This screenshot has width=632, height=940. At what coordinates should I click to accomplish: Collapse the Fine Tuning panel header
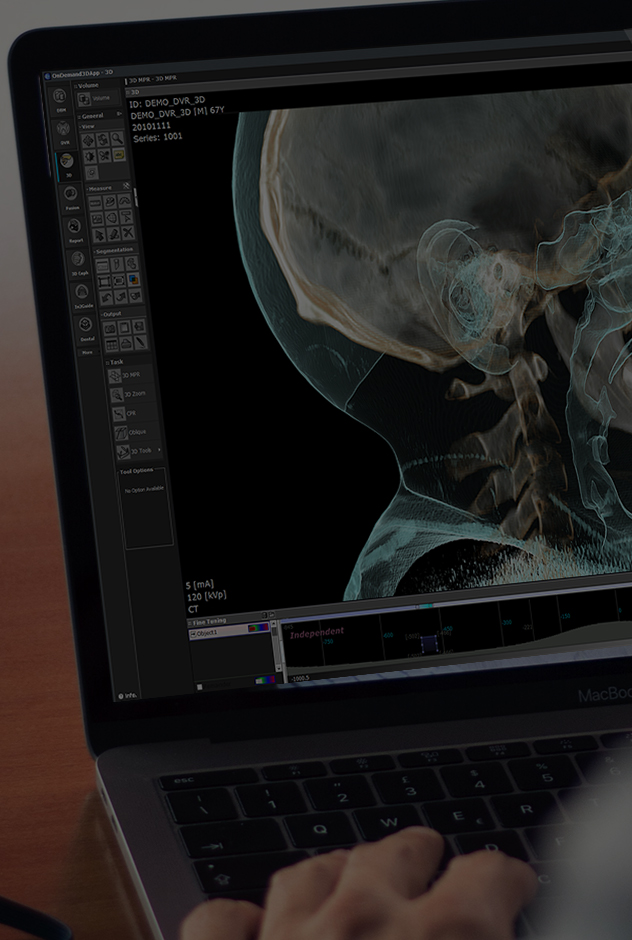point(208,622)
